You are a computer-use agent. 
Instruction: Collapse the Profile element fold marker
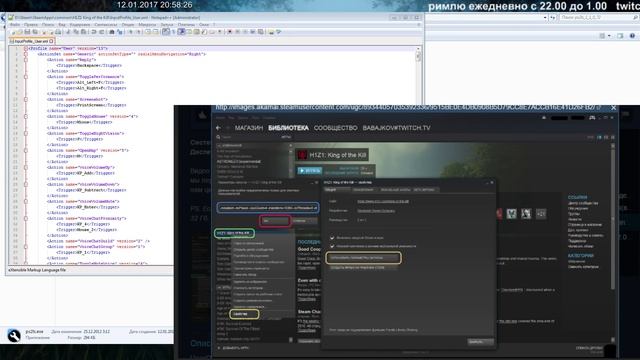coord(26,48)
